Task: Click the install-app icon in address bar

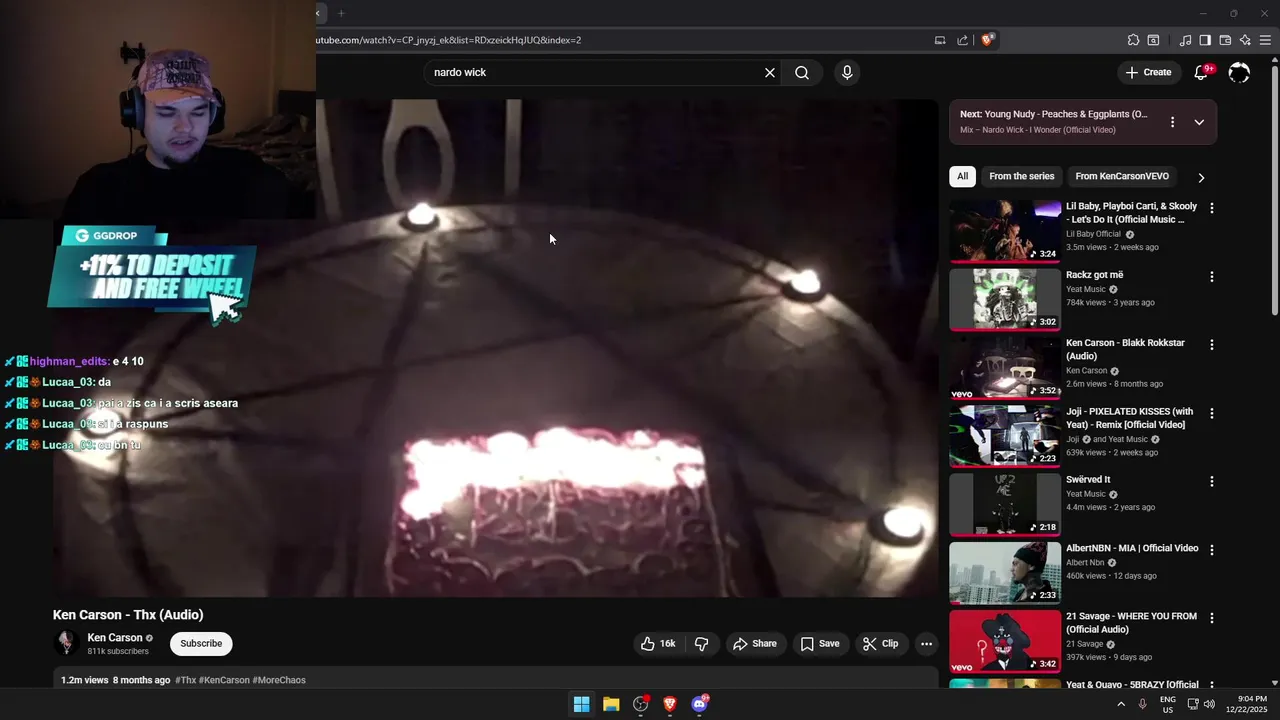Action: (x=940, y=40)
